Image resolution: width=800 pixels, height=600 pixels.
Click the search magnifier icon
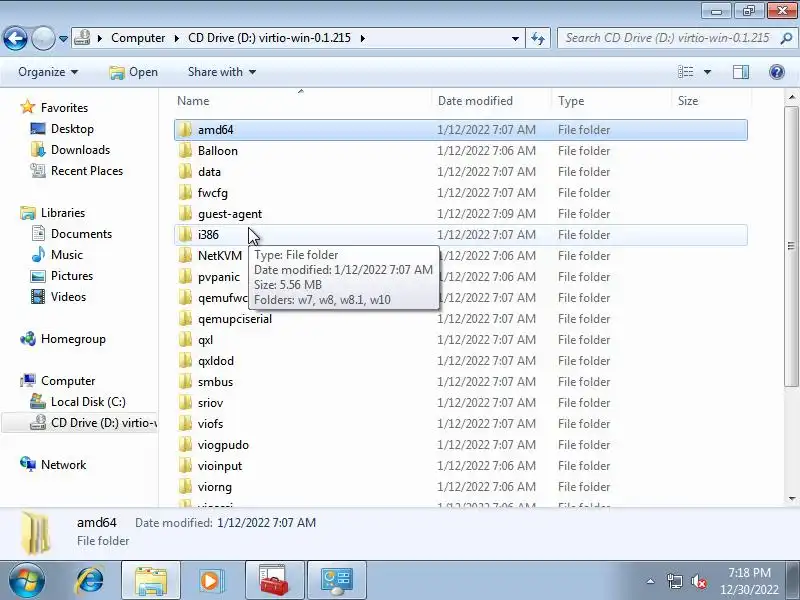pyautogui.click(x=786, y=38)
